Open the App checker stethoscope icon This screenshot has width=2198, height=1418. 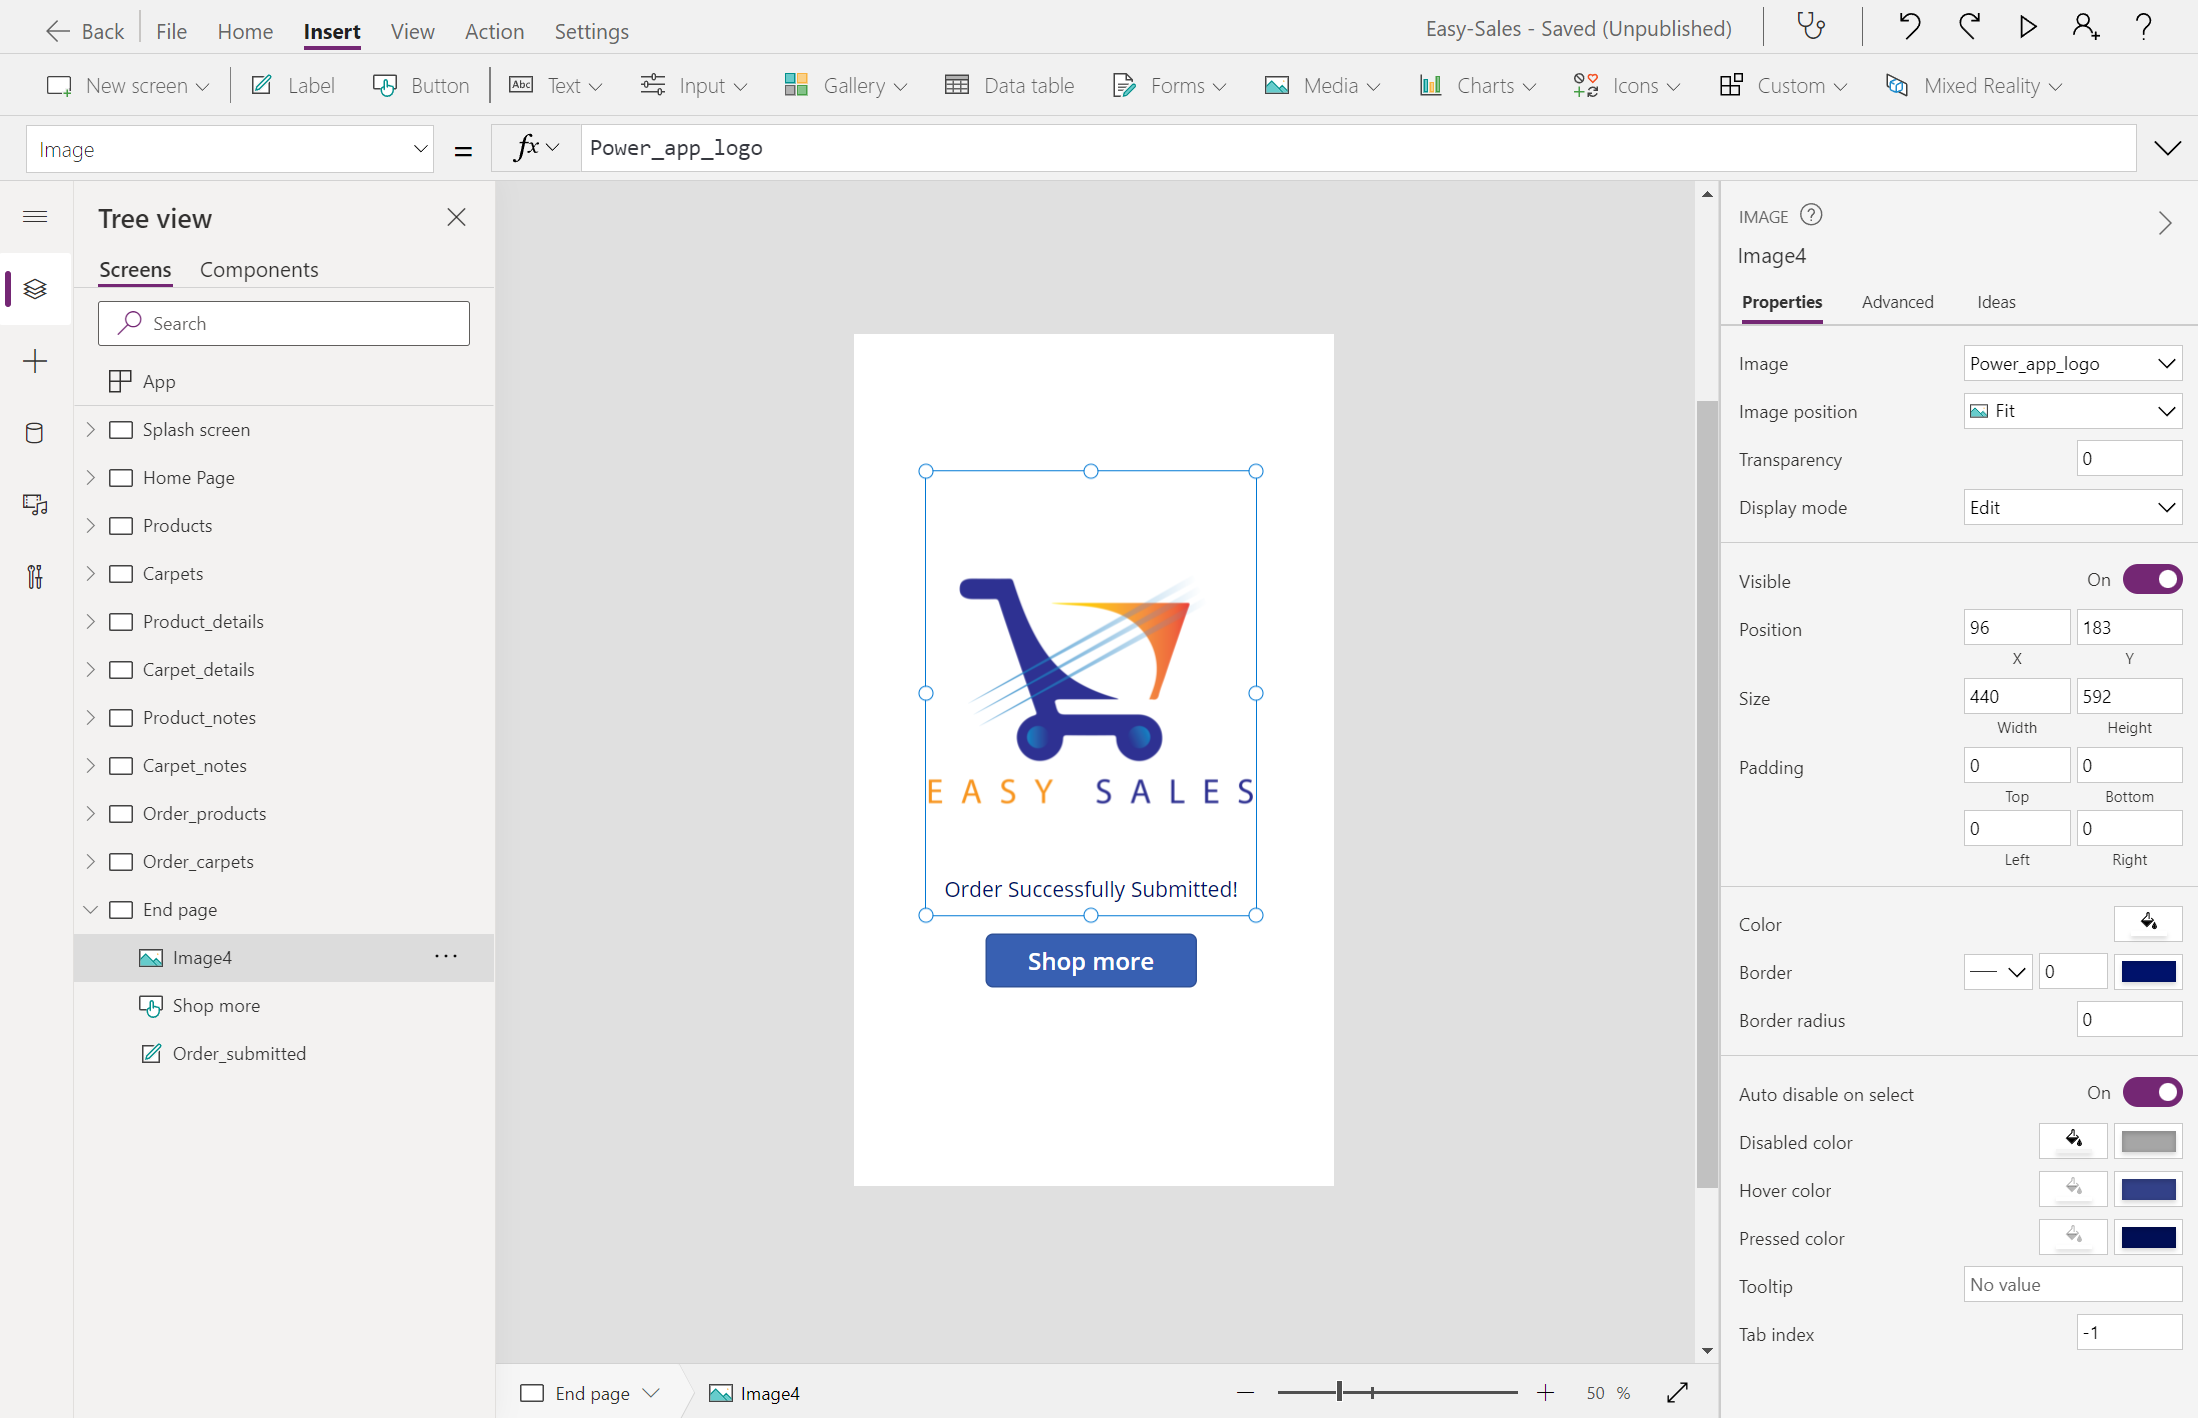point(1811,27)
